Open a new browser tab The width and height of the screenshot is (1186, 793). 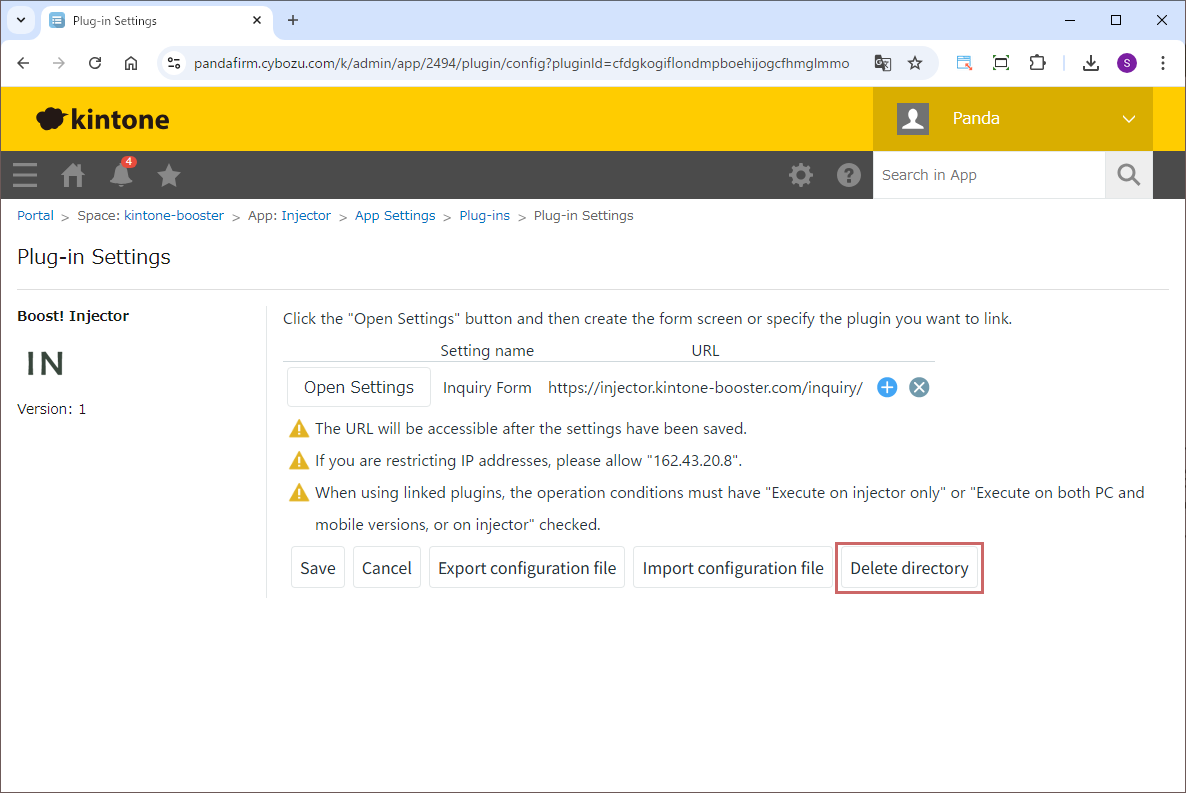point(293,20)
